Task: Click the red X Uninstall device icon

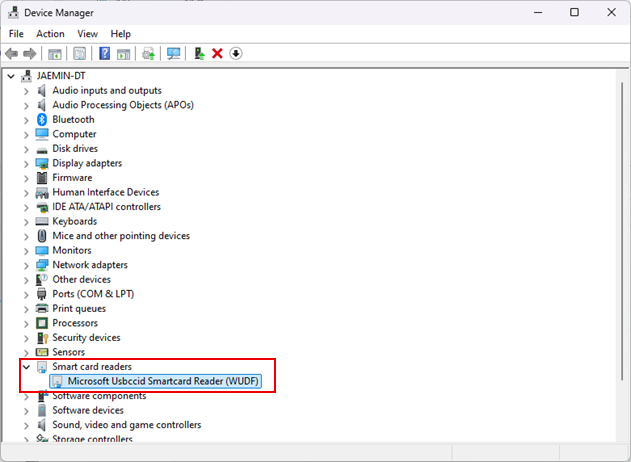Action: pyautogui.click(x=217, y=54)
